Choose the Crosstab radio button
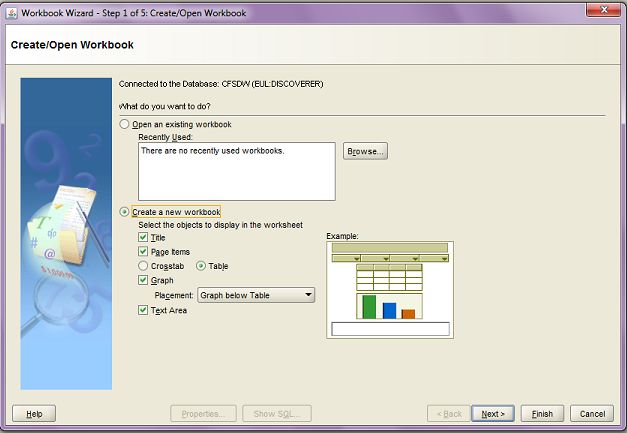Image resolution: width=627 pixels, height=433 pixels. [x=143, y=266]
